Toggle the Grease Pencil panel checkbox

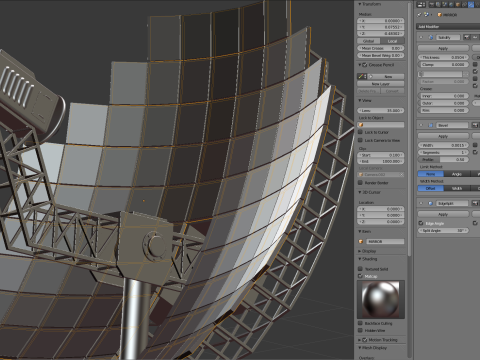pos(365,65)
